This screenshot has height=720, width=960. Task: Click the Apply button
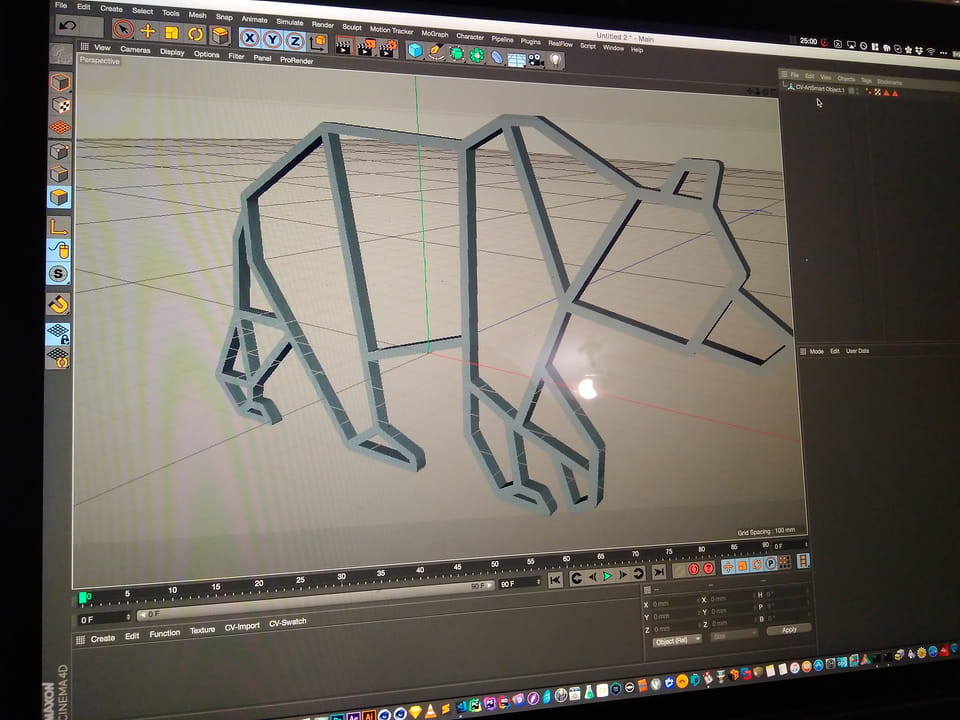(x=789, y=629)
